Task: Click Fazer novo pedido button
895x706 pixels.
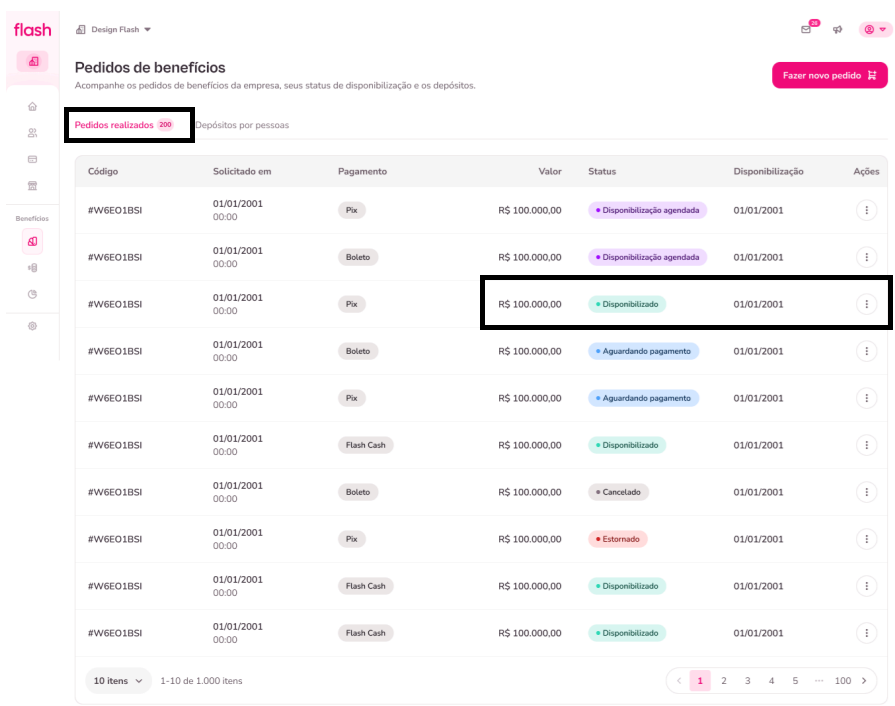Action: pos(829,75)
